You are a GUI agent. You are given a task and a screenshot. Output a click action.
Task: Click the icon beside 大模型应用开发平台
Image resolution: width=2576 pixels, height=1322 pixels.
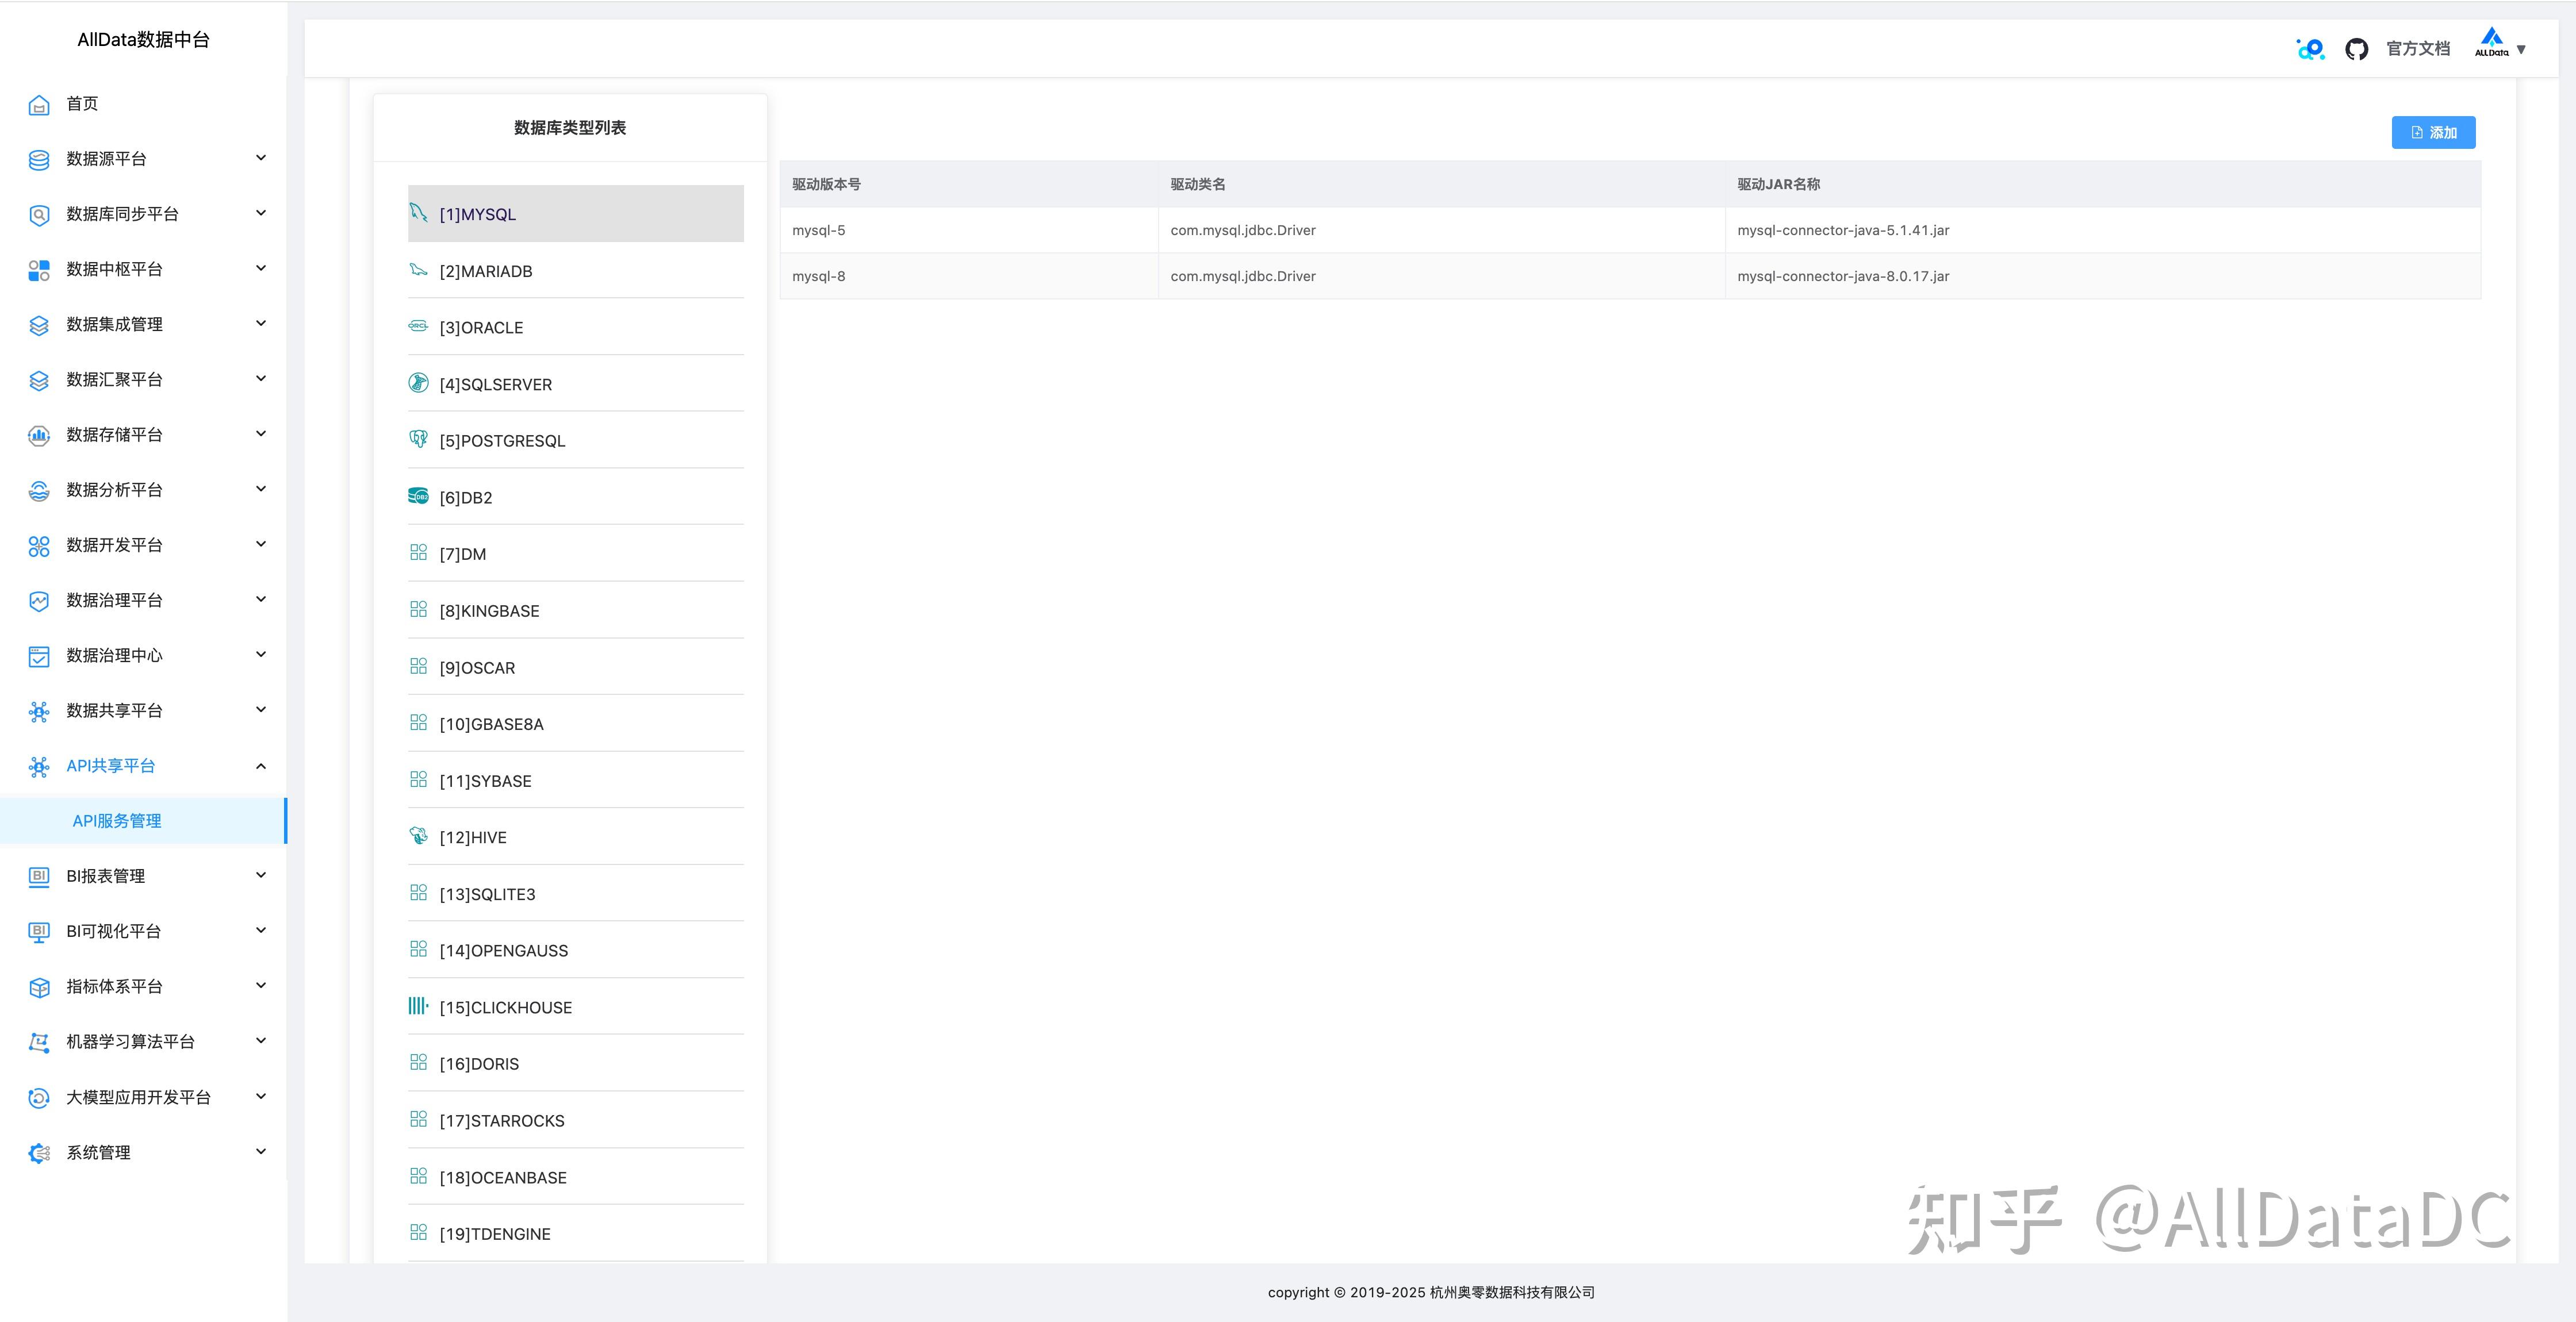39,1098
